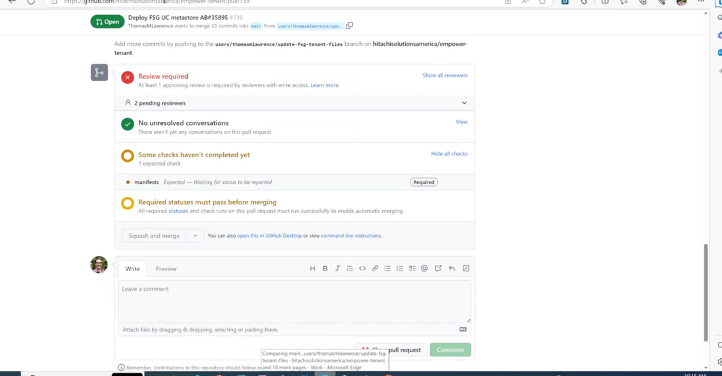Screen dimensions: 722x376
Task: Click the Markdown supported icon below textarea
Action: 463,330
